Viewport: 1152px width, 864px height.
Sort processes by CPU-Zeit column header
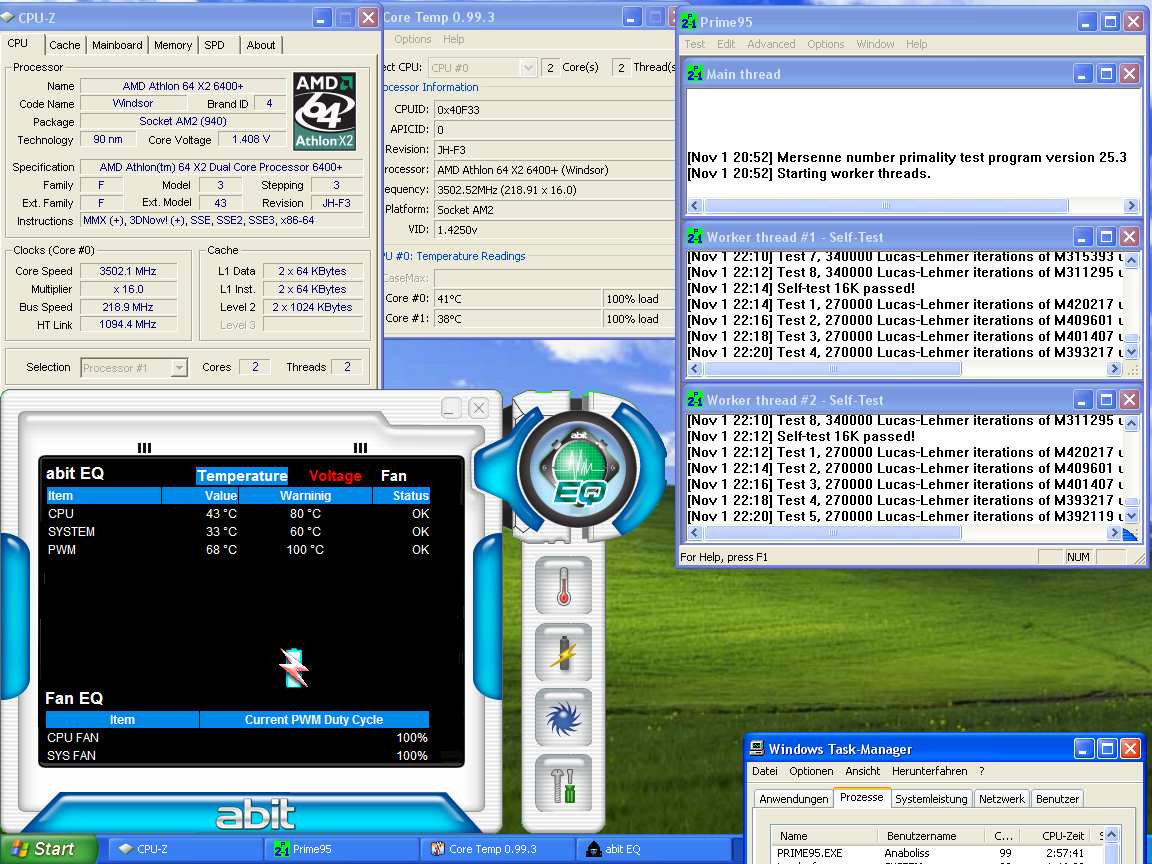(1056, 835)
